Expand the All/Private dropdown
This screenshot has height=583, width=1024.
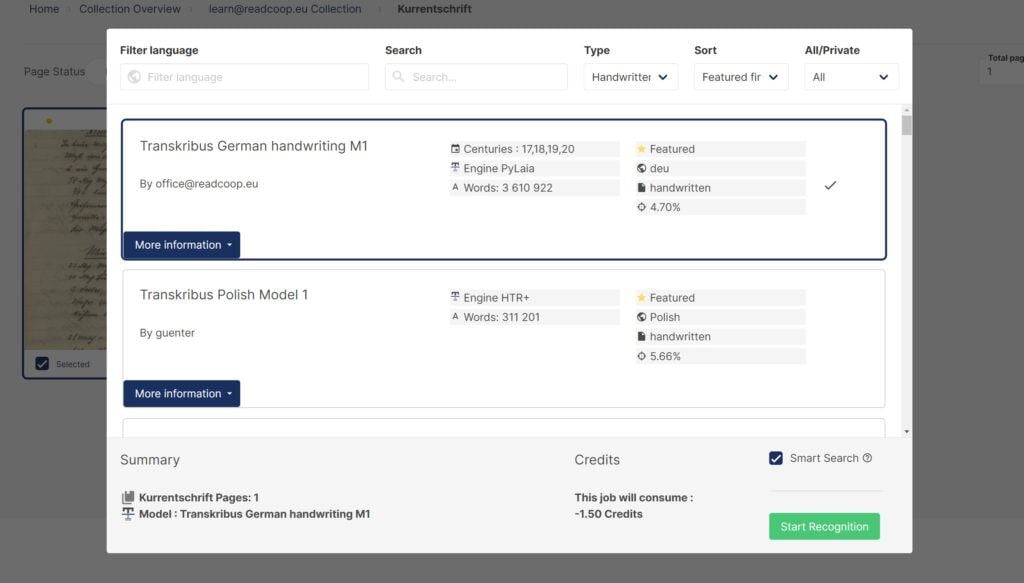[850, 77]
